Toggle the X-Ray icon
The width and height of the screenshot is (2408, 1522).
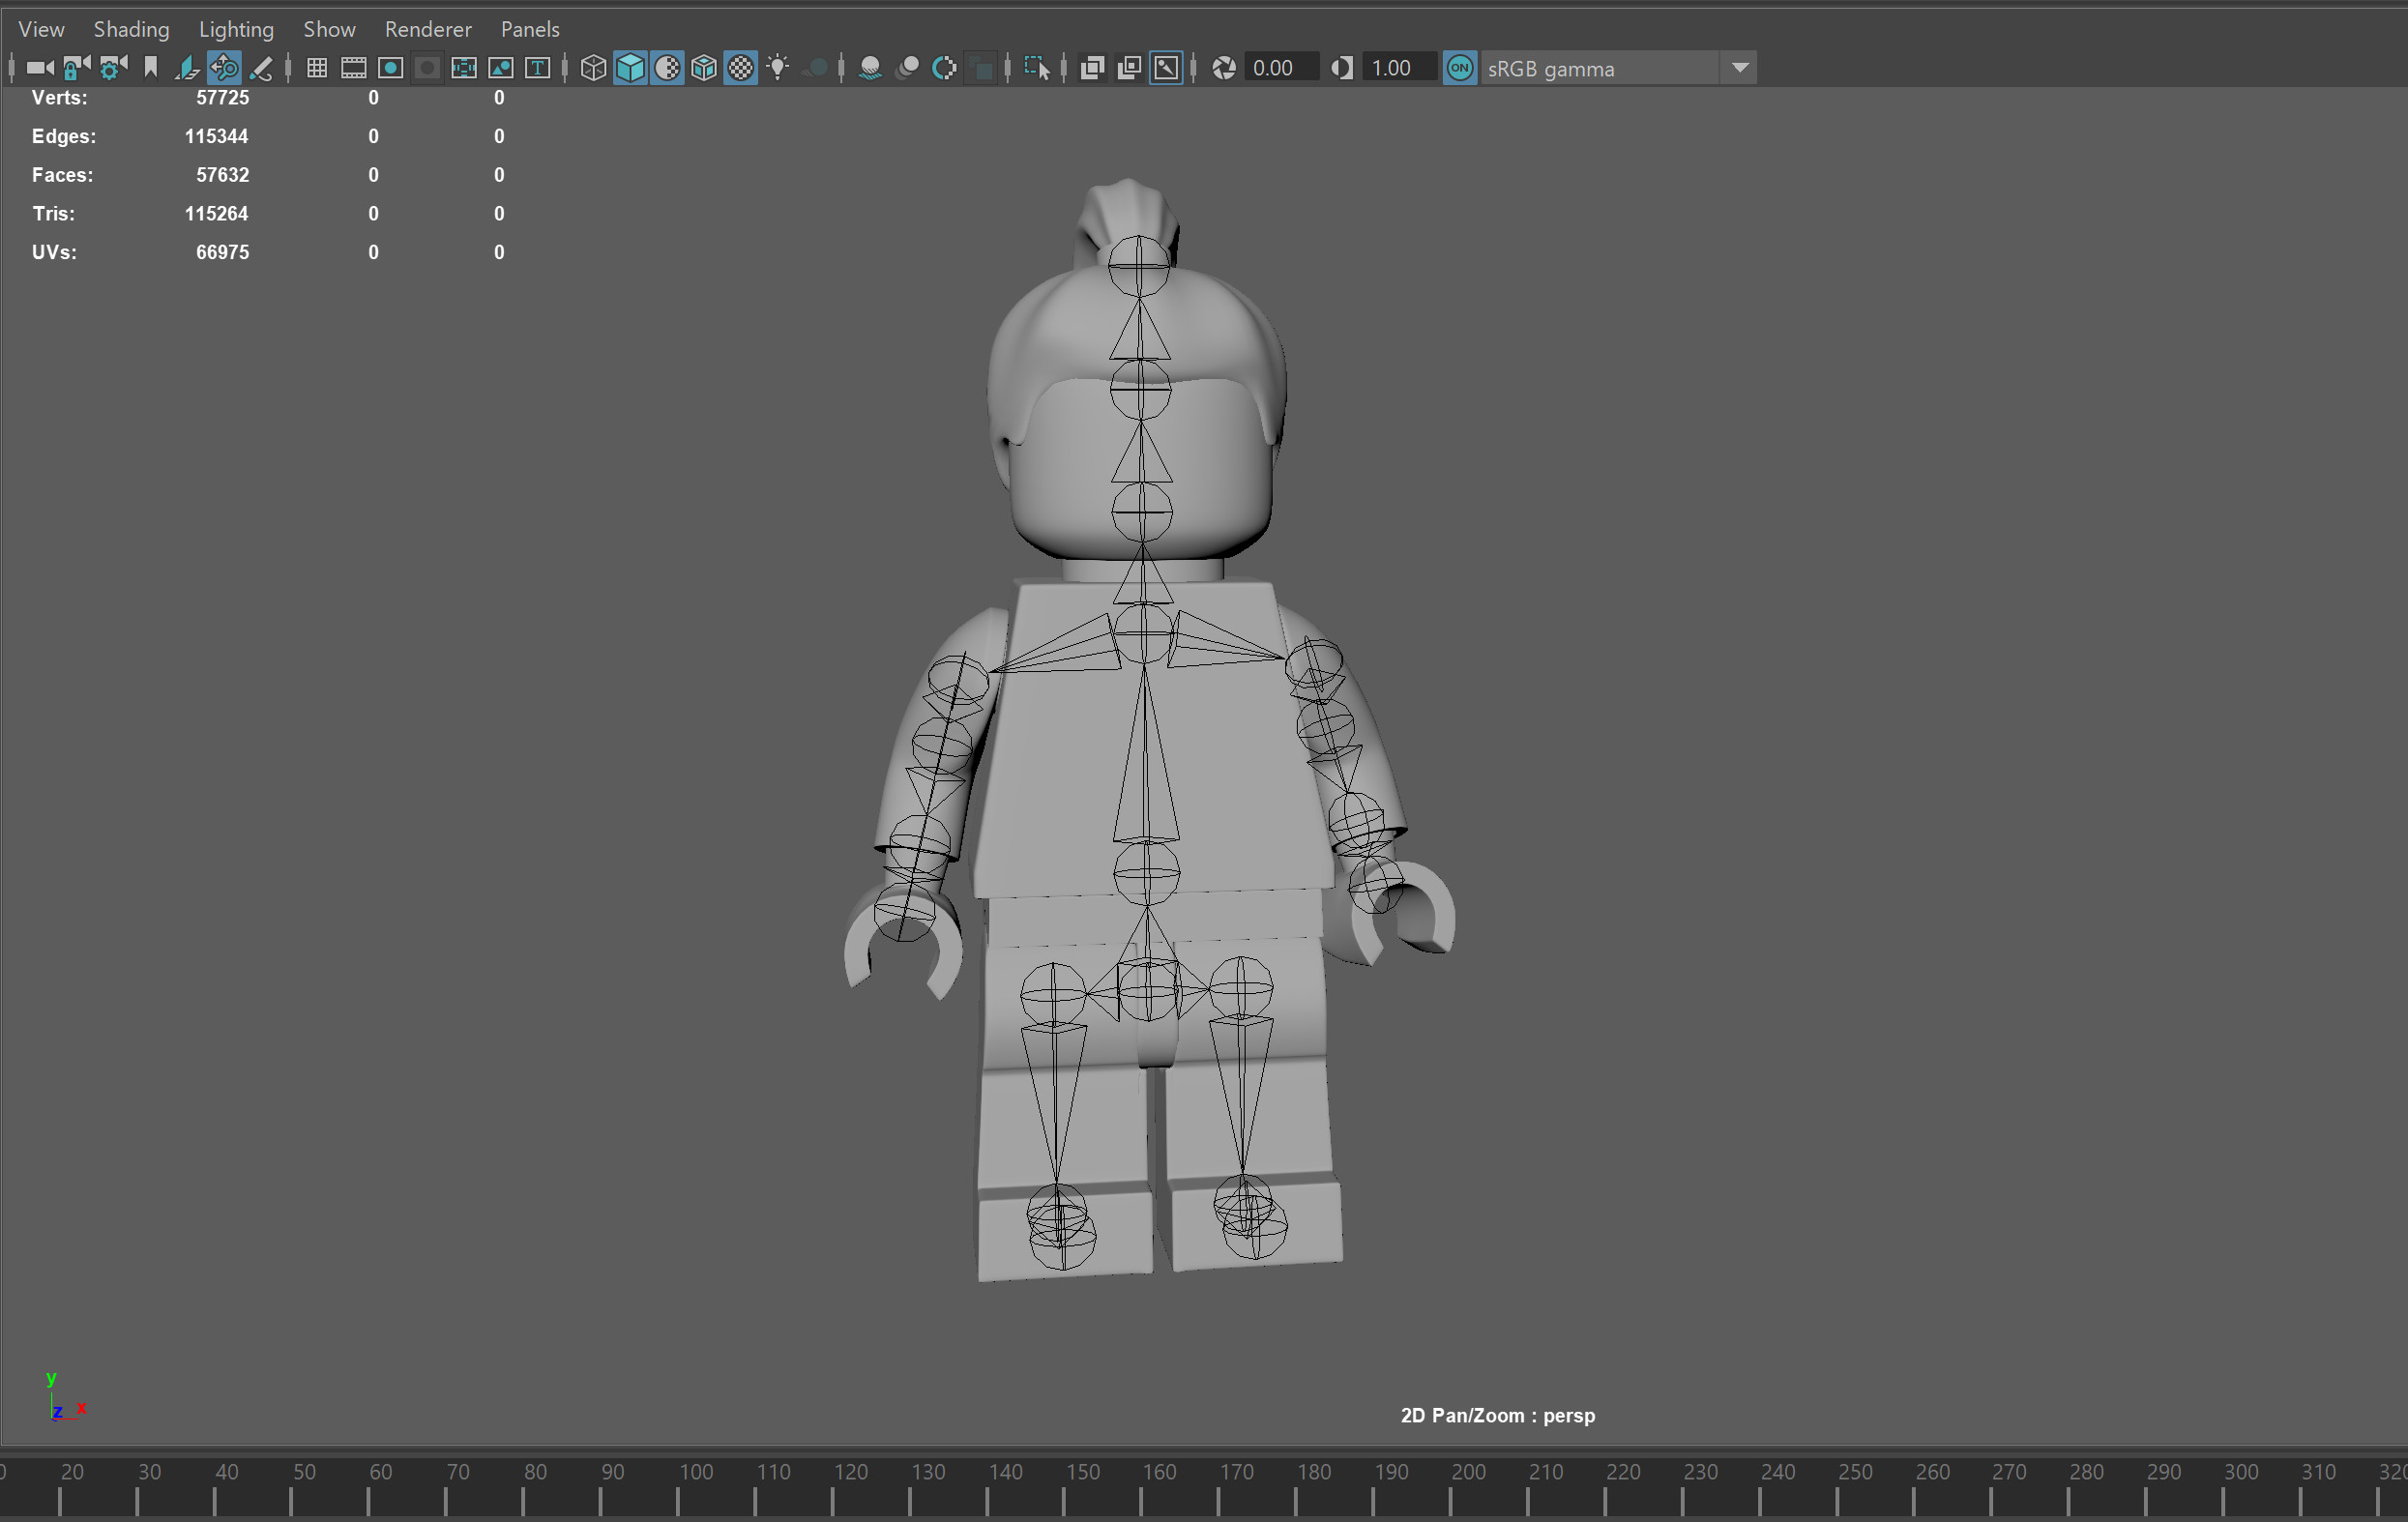click(1093, 68)
